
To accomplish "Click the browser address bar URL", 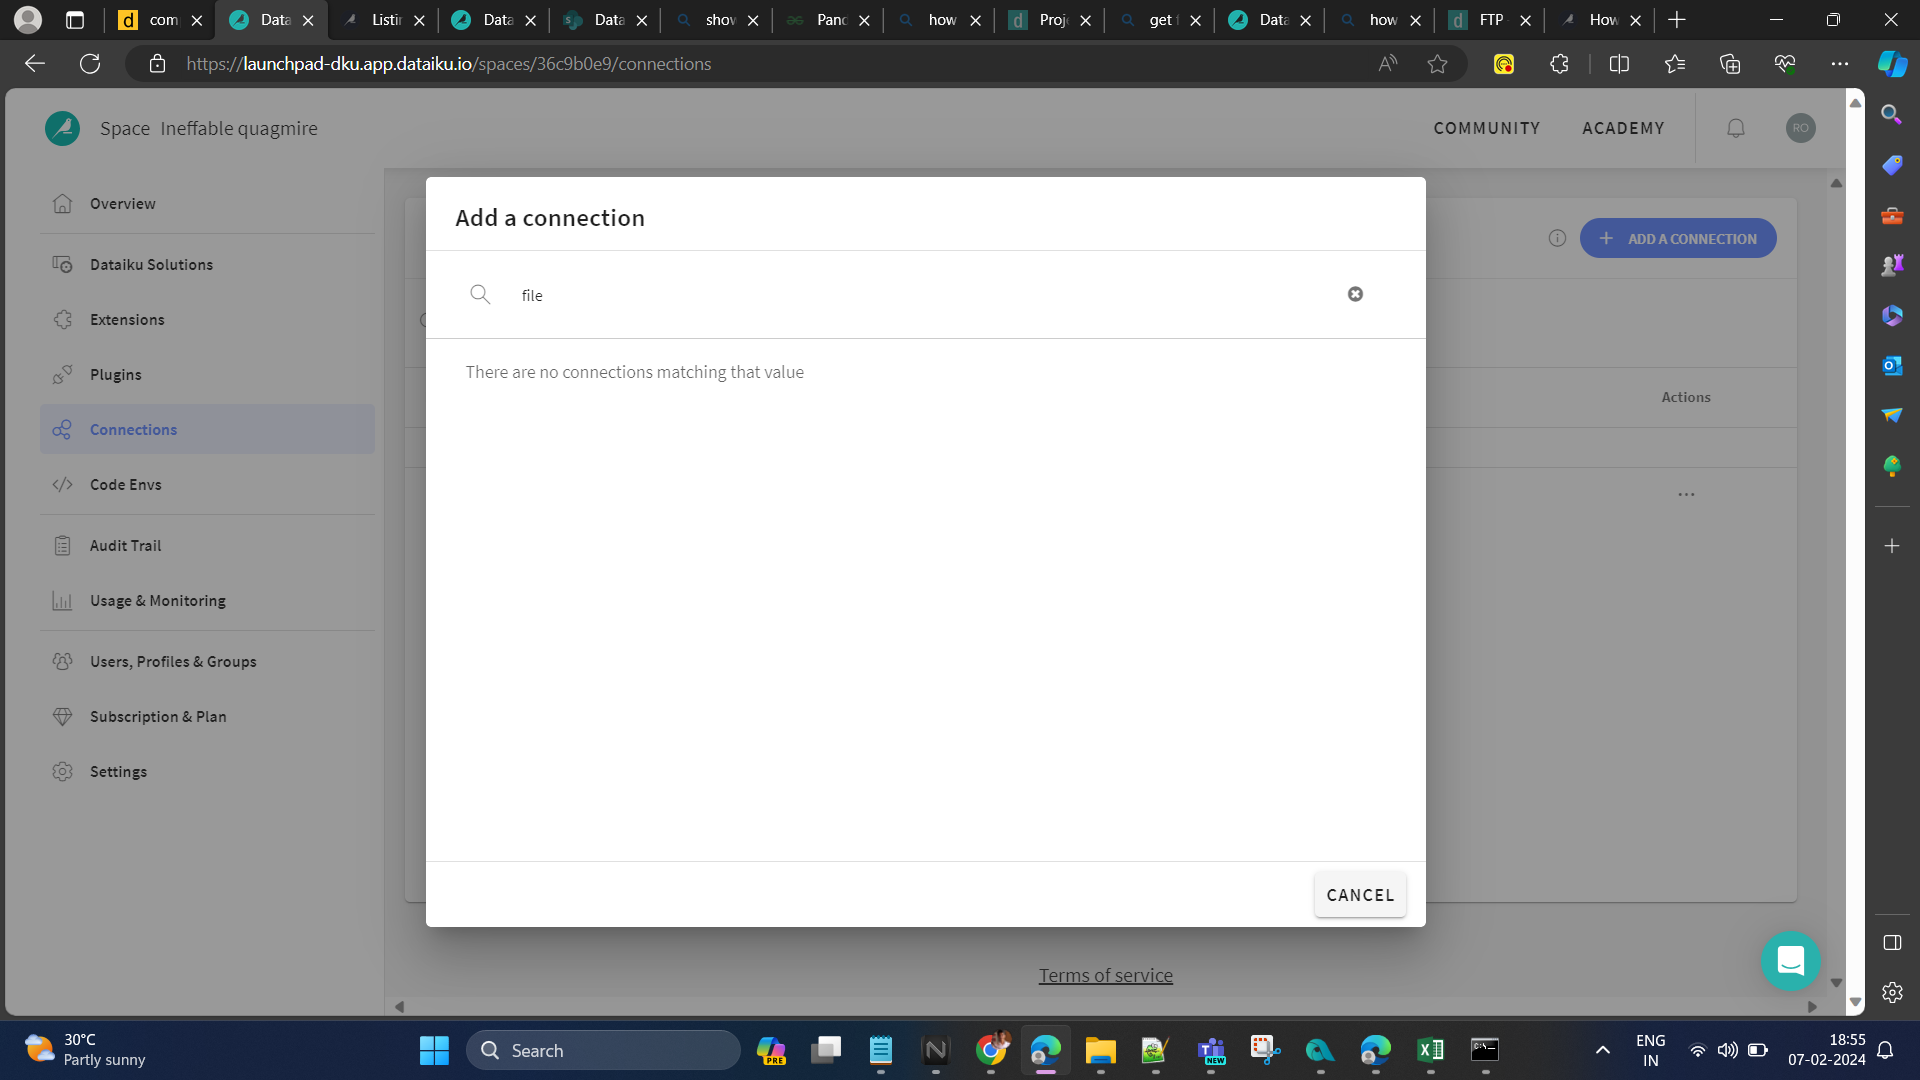I will click(x=449, y=64).
